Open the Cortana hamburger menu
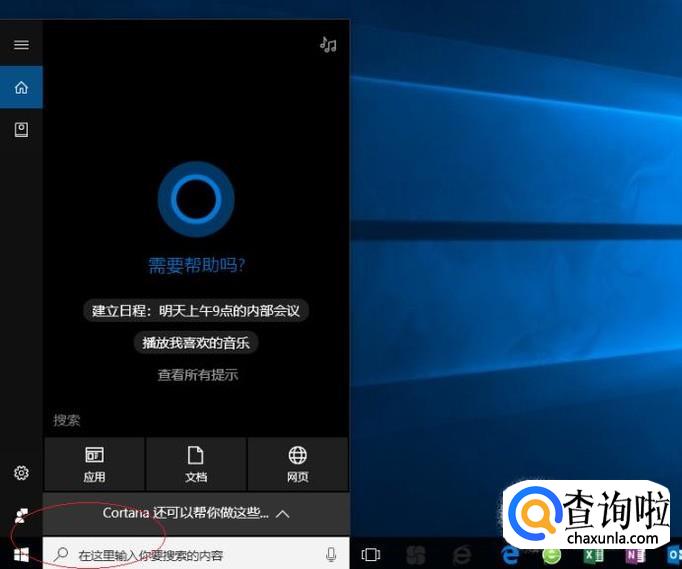682x569 pixels. pyautogui.click(x=21, y=44)
